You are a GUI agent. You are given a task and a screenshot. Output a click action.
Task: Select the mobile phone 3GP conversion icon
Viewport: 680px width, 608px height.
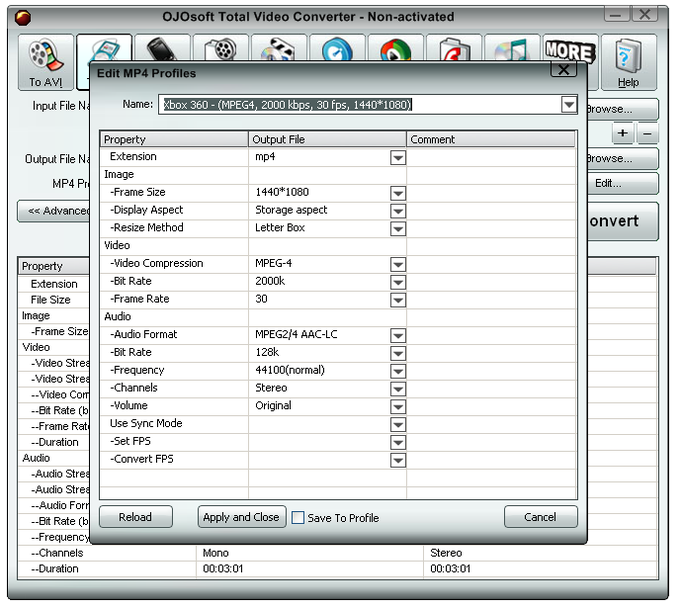pos(163,49)
